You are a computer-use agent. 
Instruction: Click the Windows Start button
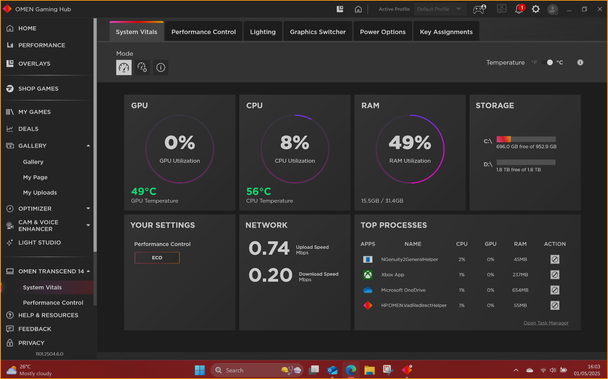click(x=200, y=370)
